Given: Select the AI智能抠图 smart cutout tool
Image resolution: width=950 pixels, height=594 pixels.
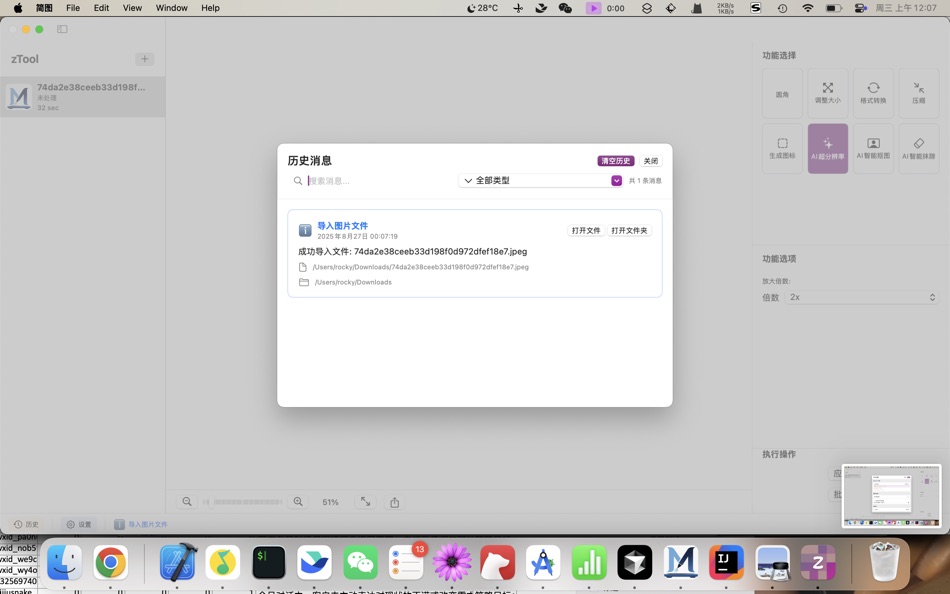Looking at the screenshot, I should point(873,147).
